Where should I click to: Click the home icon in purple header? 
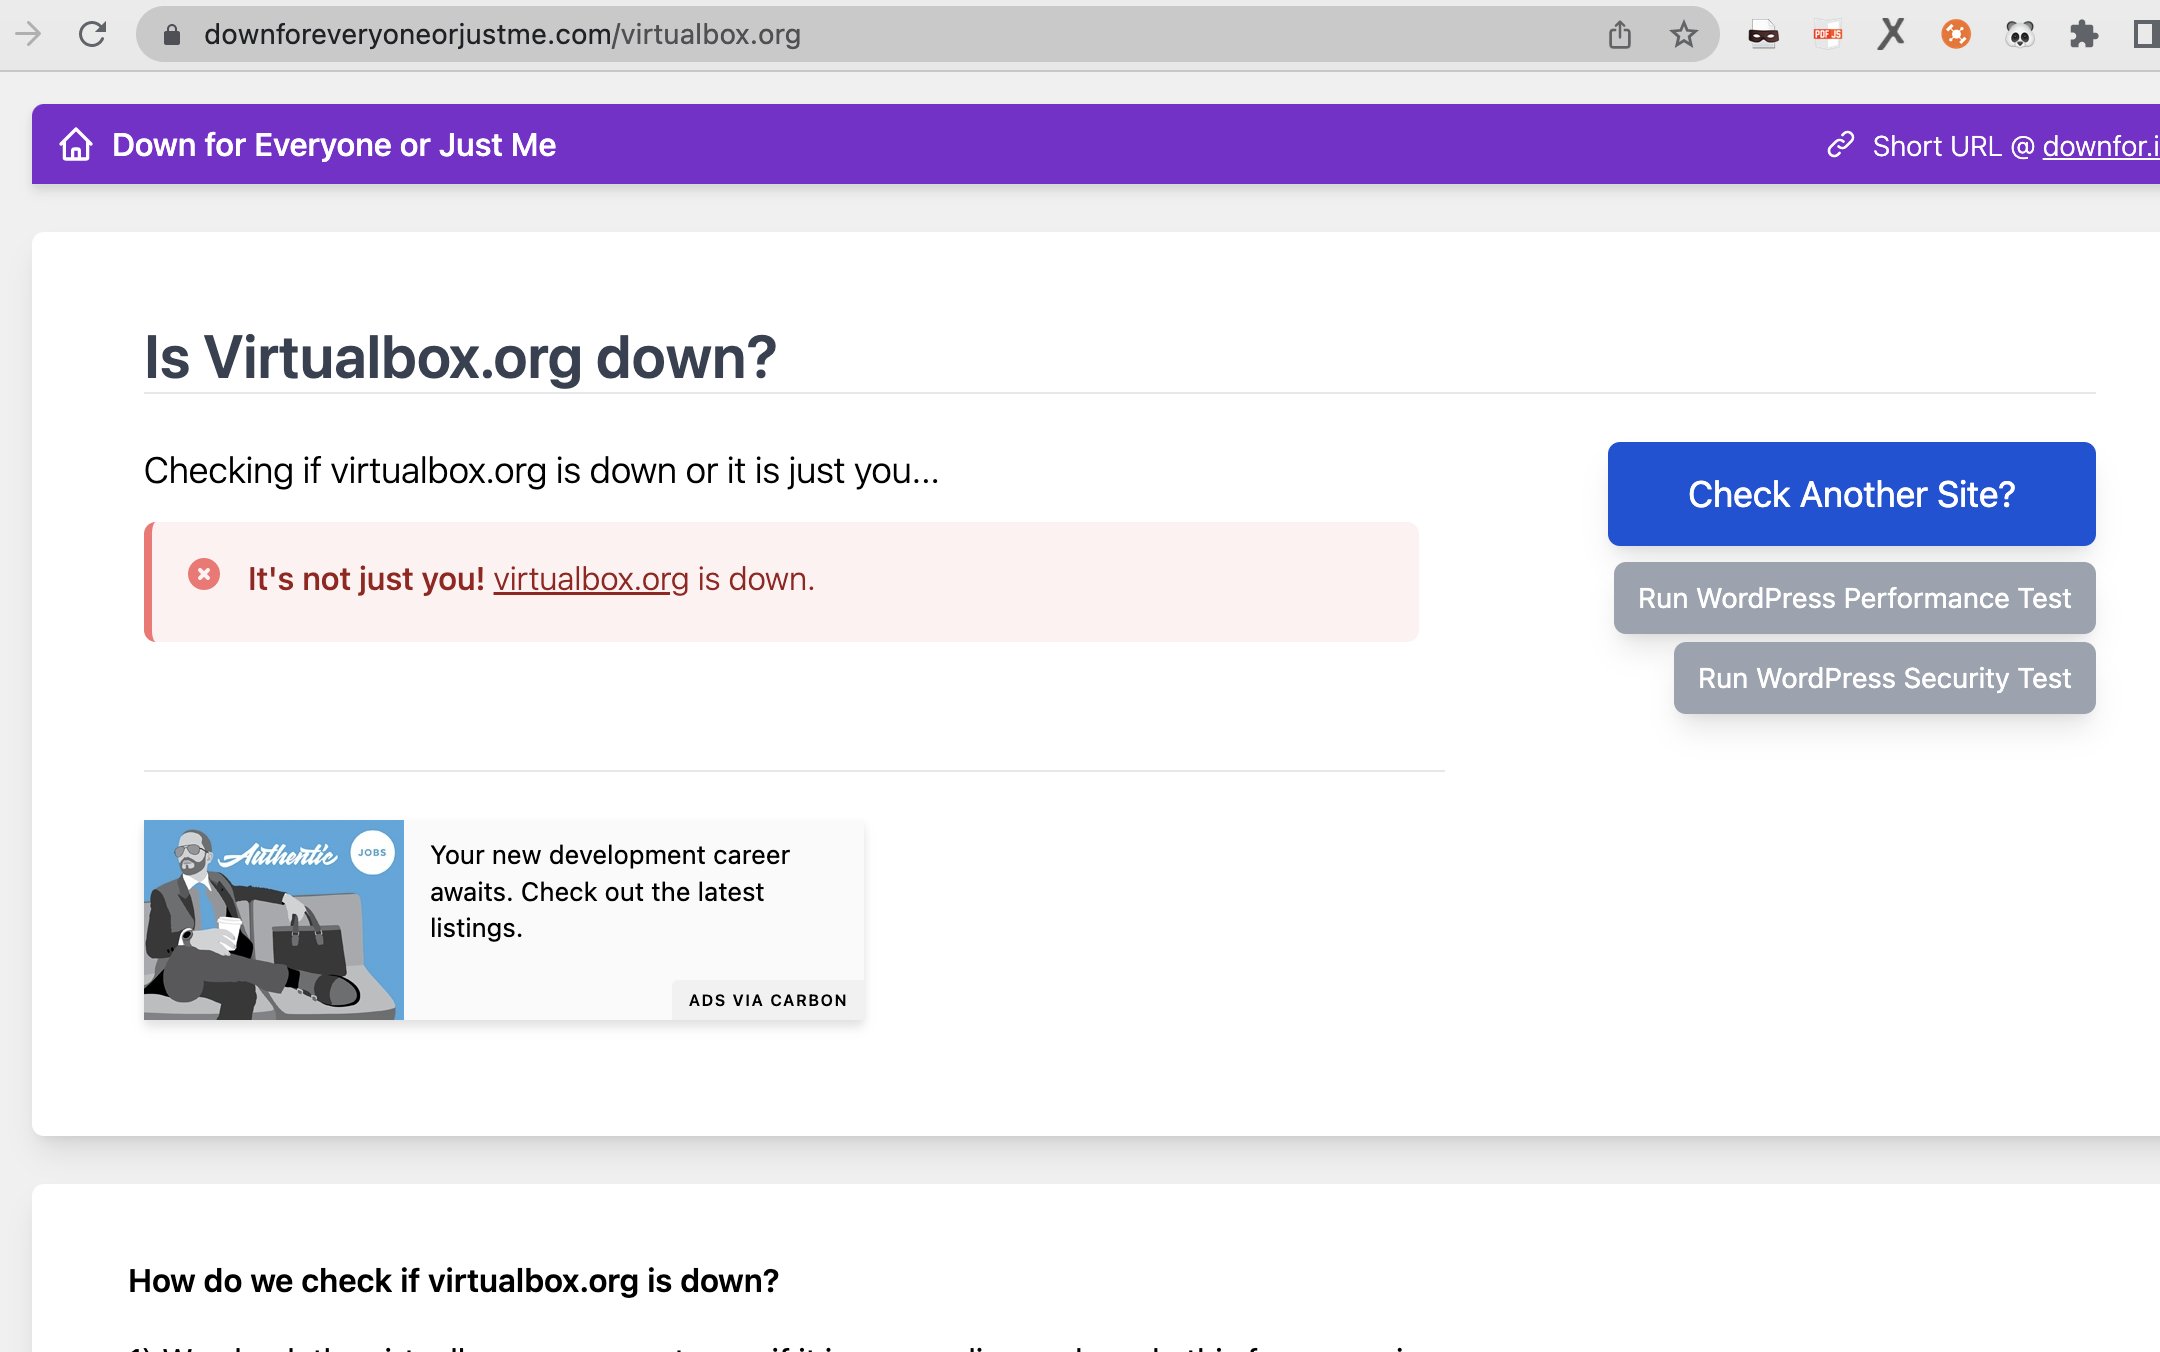(76, 145)
